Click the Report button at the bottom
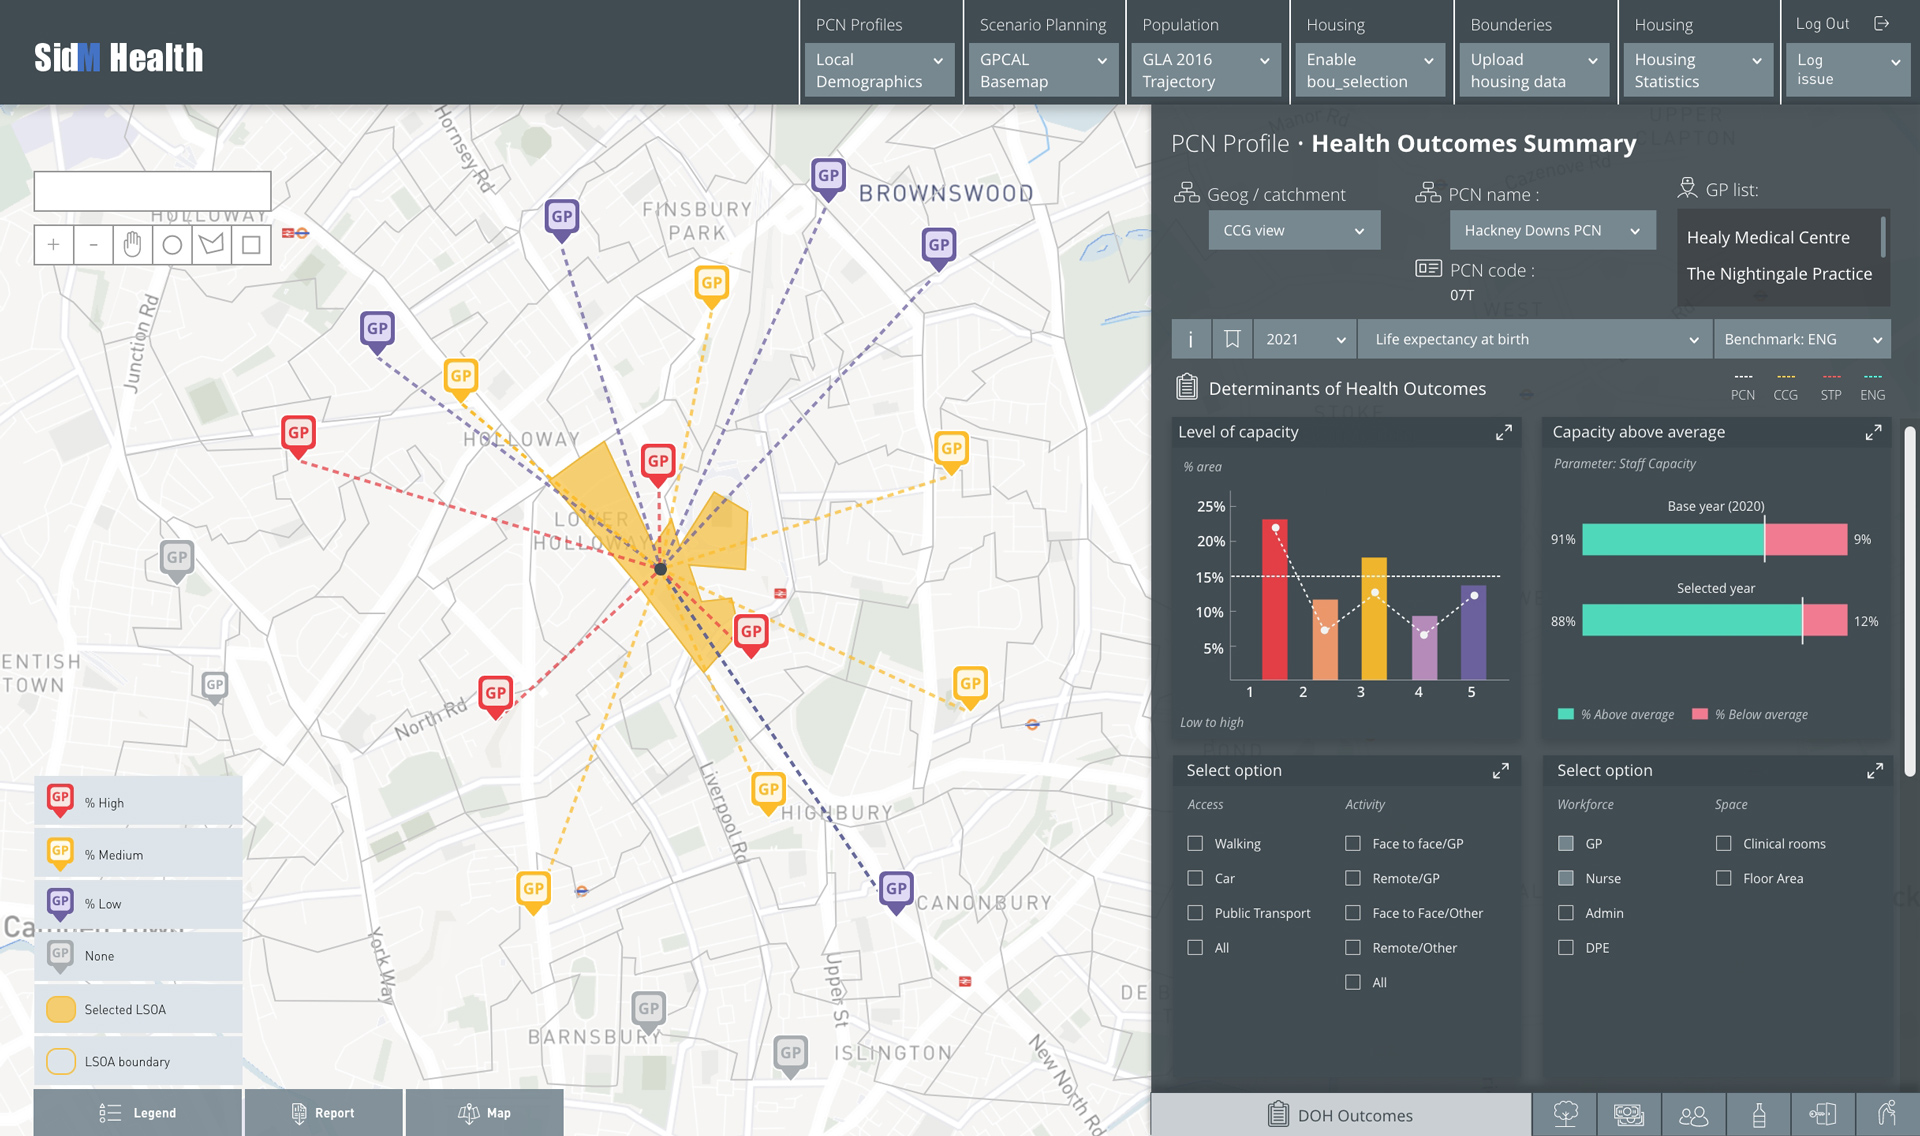Screen dimensions: 1920x1136 323,1112
